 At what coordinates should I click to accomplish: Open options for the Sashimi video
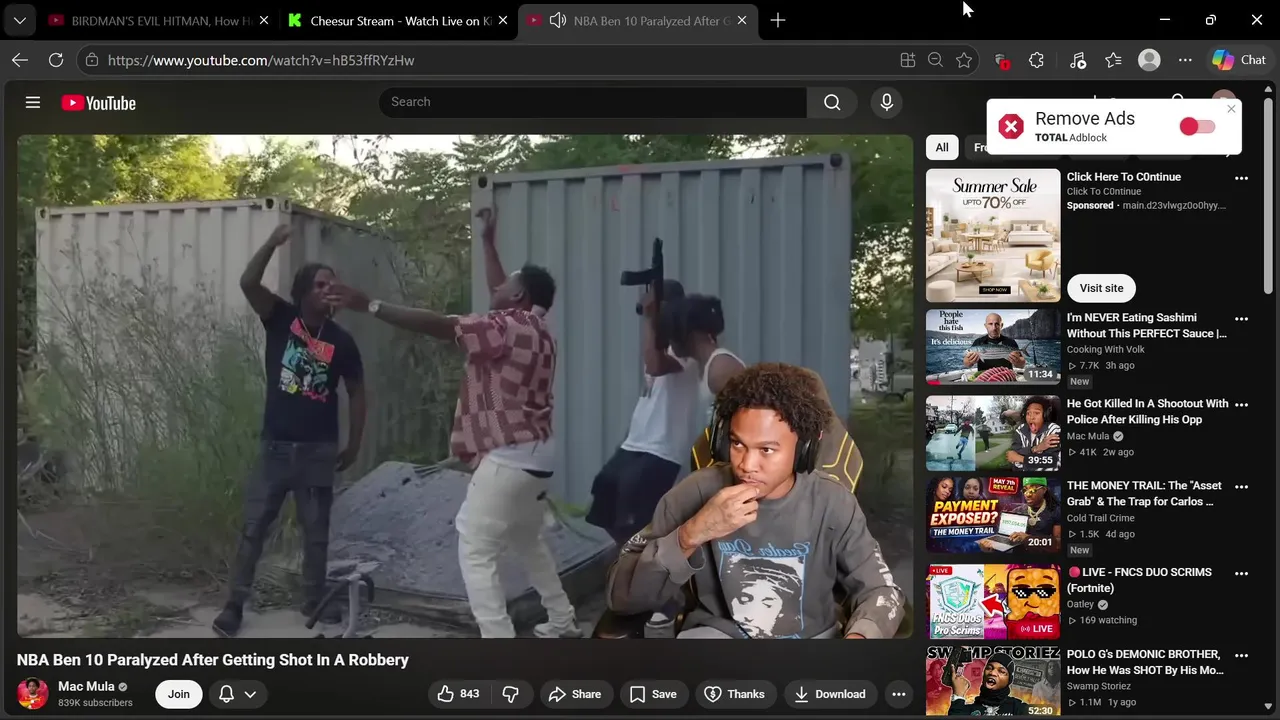[1241, 319]
